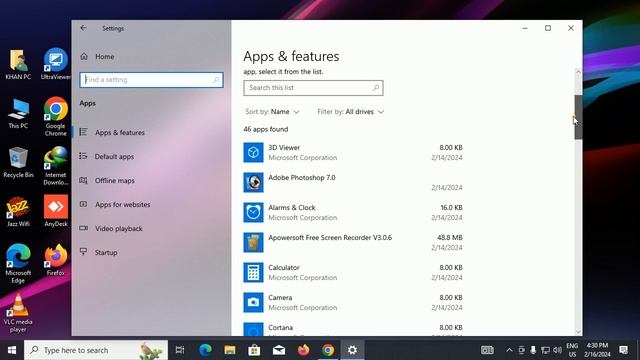Open Firefox from taskbar
The width and height of the screenshot is (640, 360).
pyautogui.click(x=303, y=350)
